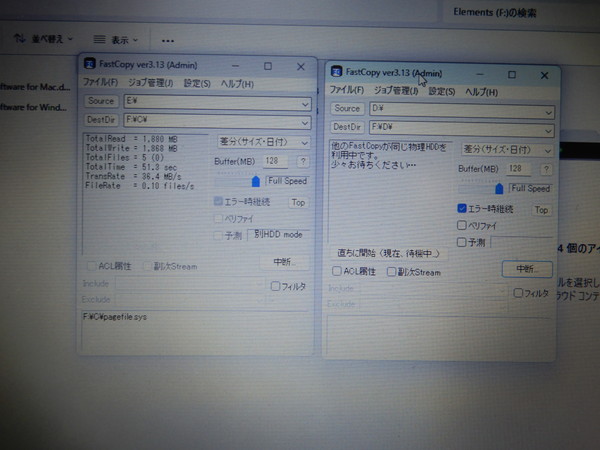Click the Elements (F:) search box in Explorer

[x=520, y=13]
